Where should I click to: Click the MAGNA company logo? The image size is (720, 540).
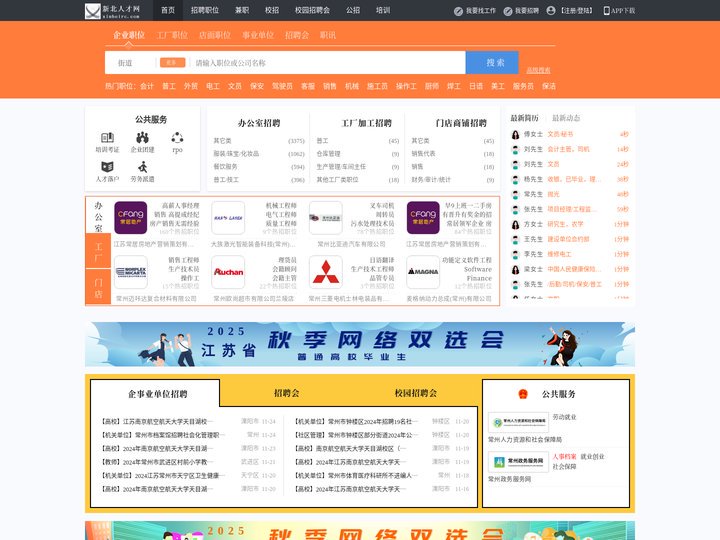click(423, 272)
